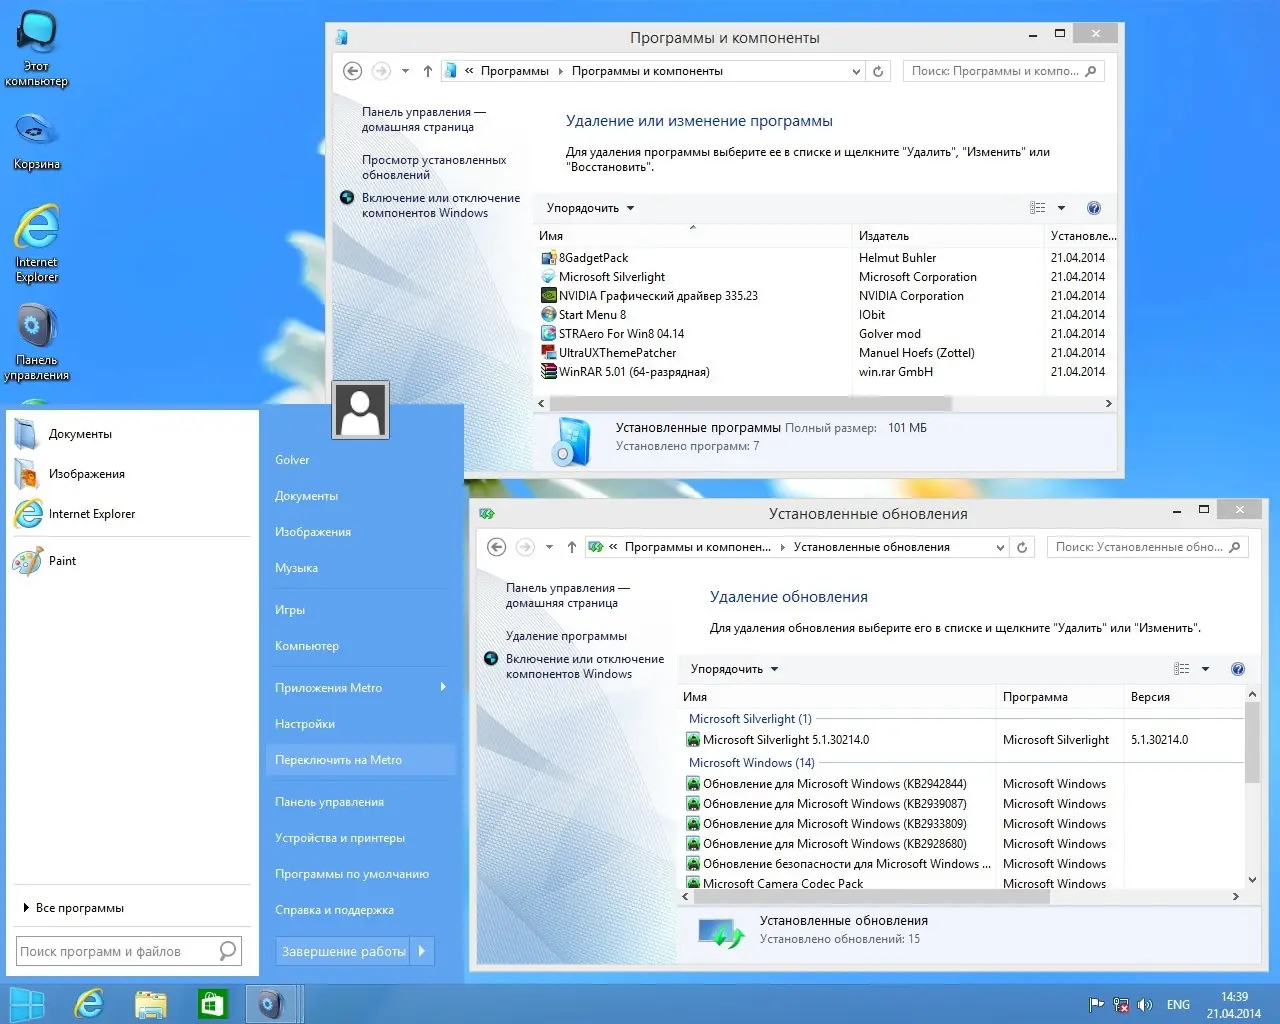1280x1024 pixels.
Task: Change the view layout in Установленные обновления
Action: coord(1182,669)
